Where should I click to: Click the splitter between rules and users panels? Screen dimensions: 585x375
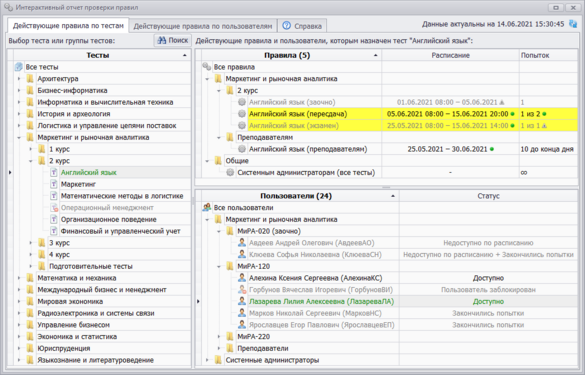tap(386, 187)
